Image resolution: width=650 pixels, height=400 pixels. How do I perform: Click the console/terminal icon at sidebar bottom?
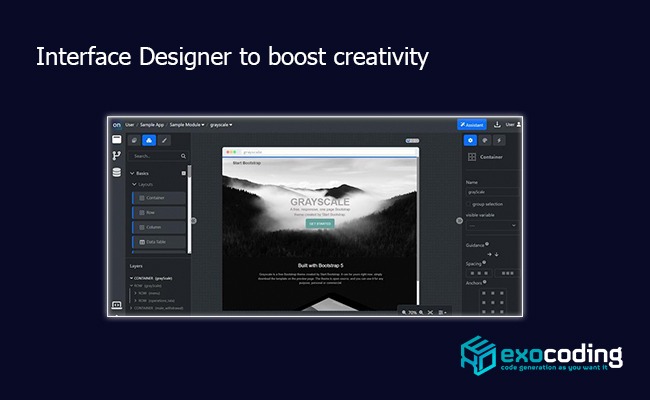pos(117,305)
